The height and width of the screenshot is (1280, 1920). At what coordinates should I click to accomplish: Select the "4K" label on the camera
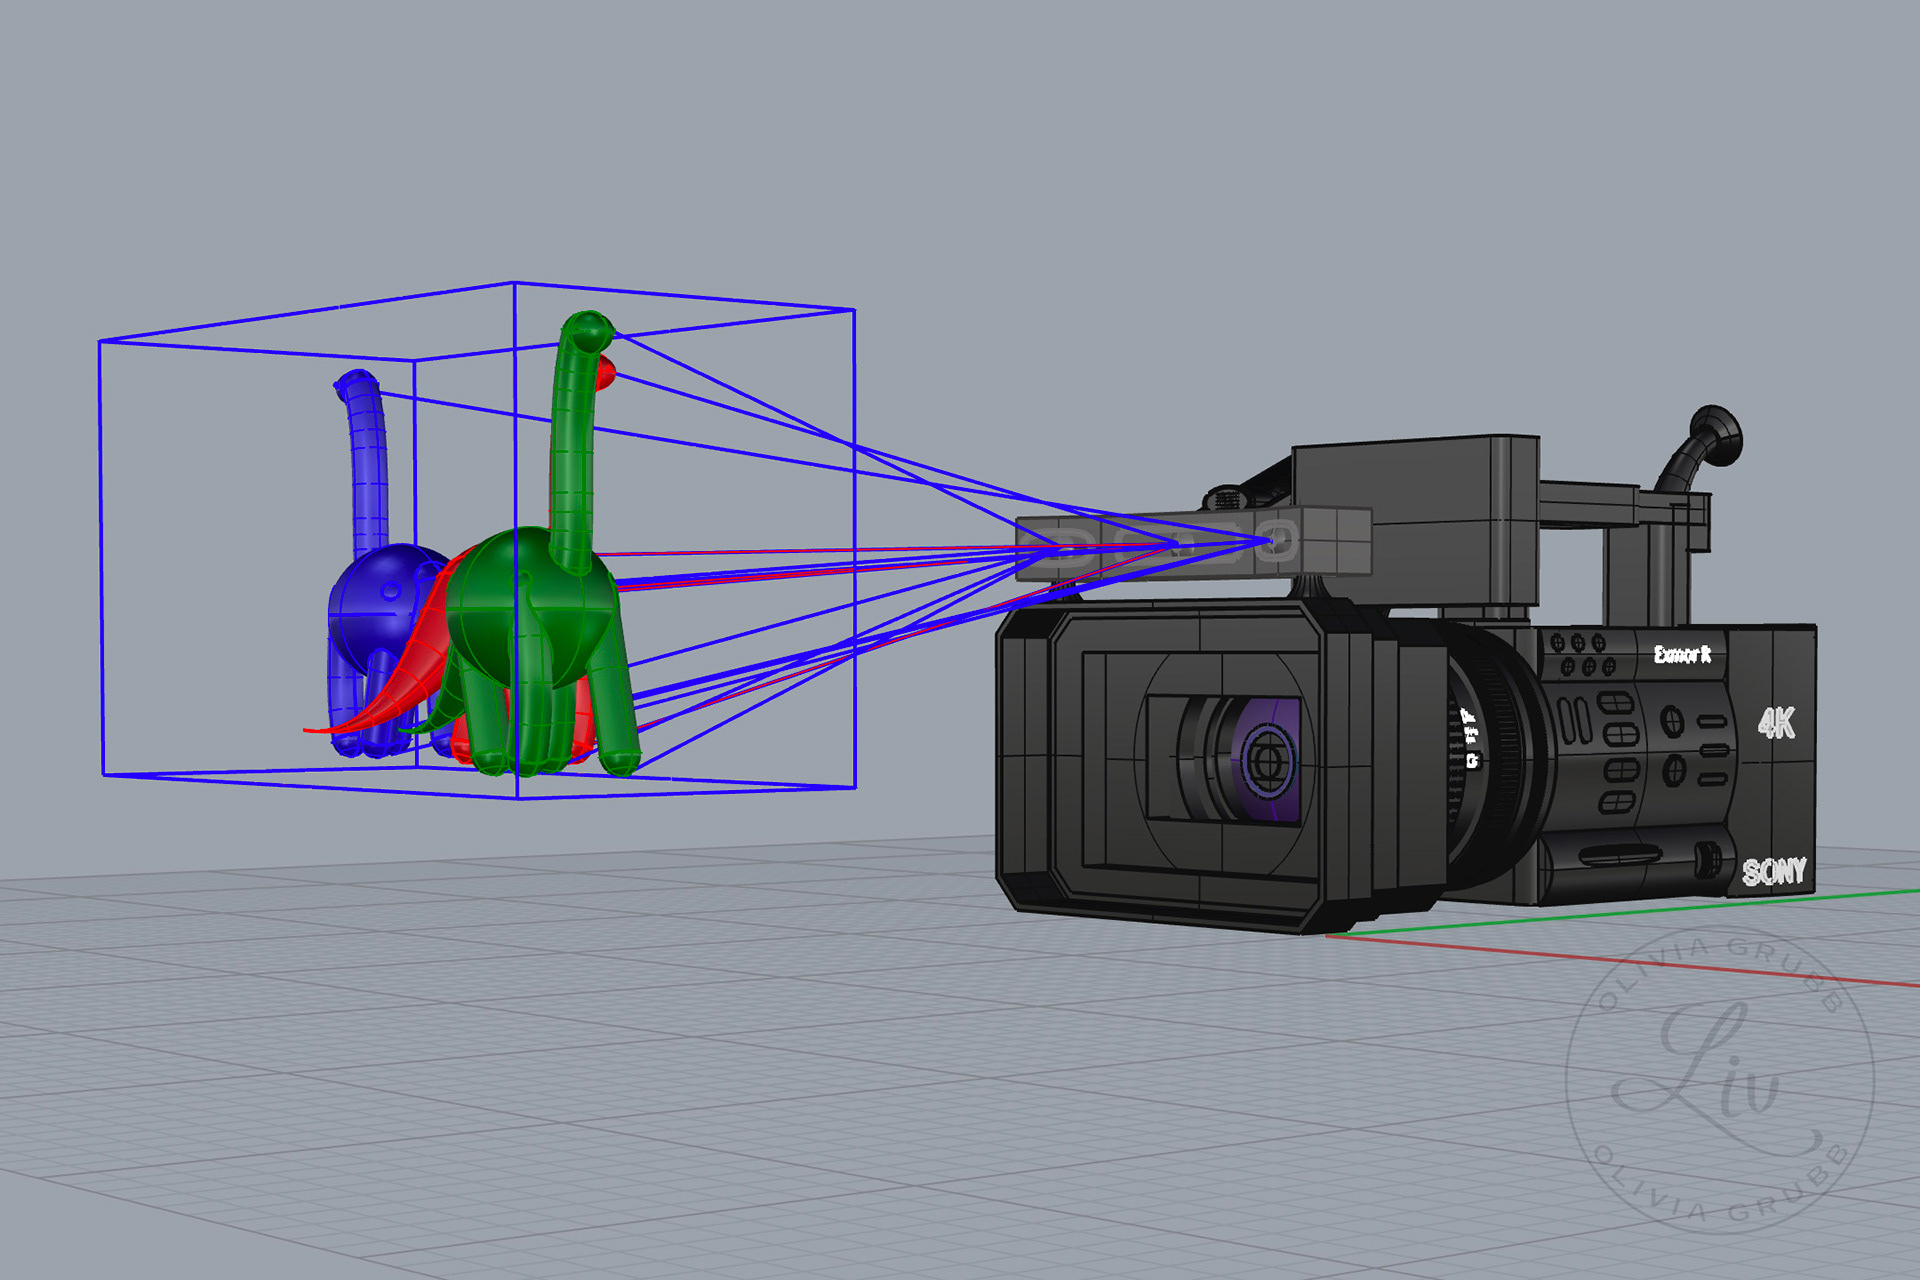pyautogui.click(x=1776, y=722)
